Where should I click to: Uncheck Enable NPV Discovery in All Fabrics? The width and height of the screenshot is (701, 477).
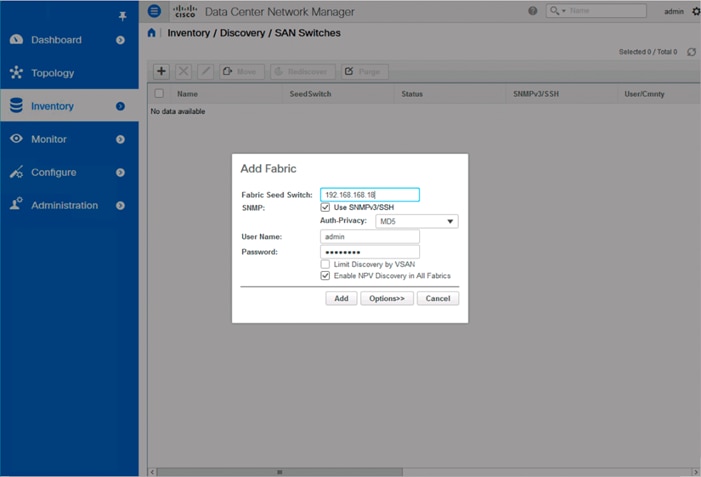[x=325, y=276]
